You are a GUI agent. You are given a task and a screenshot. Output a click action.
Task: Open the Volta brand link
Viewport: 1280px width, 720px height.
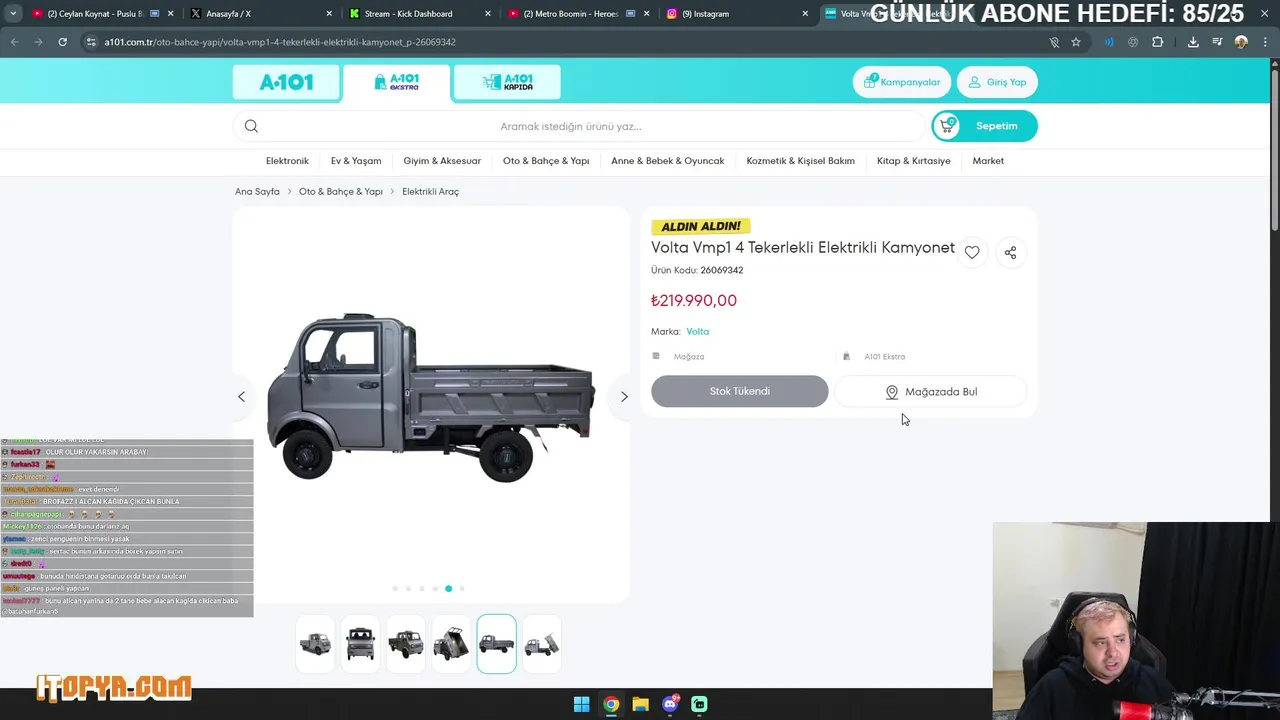click(x=697, y=331)
